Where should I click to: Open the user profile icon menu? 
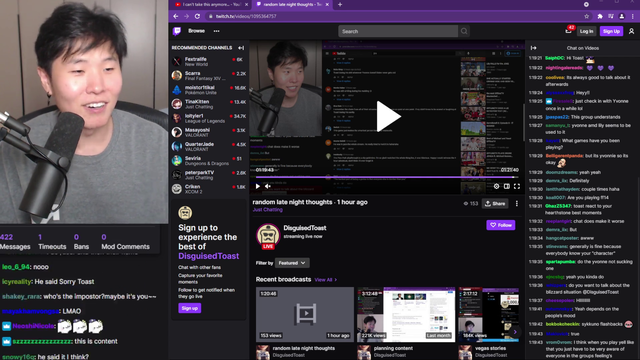(631, 31)
